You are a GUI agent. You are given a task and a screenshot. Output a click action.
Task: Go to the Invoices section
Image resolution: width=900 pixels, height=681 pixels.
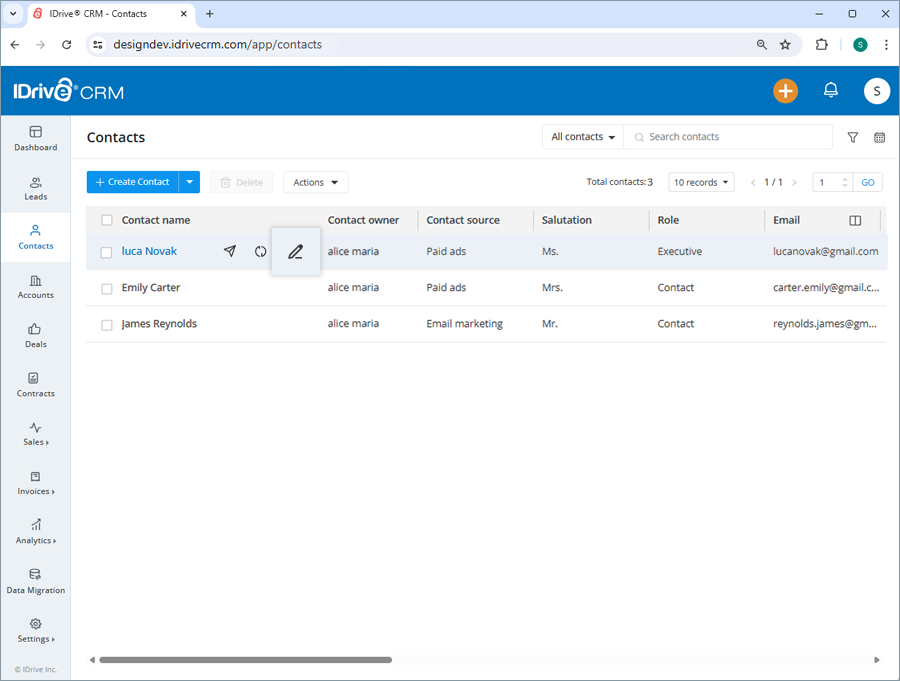[35, 485]
